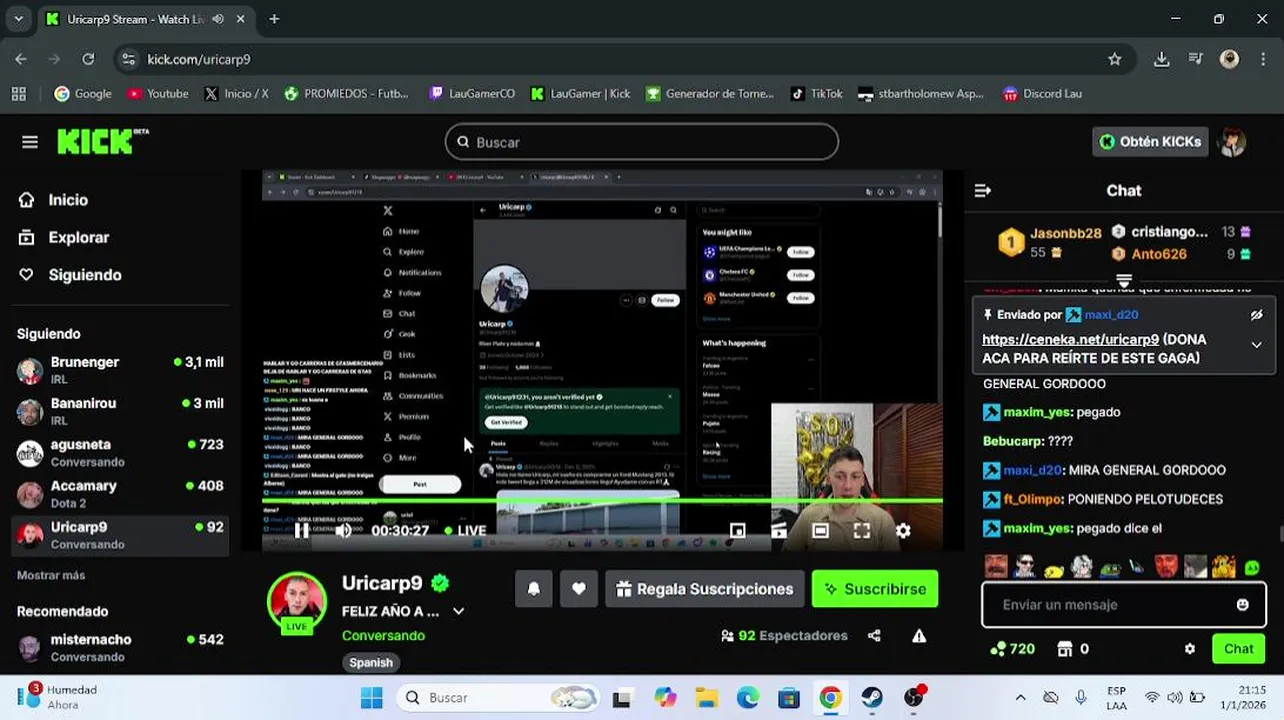Open the KICKs balance 720 icon
The height and width of the screenshot is (720, 1284).
tap(1012, 649)
